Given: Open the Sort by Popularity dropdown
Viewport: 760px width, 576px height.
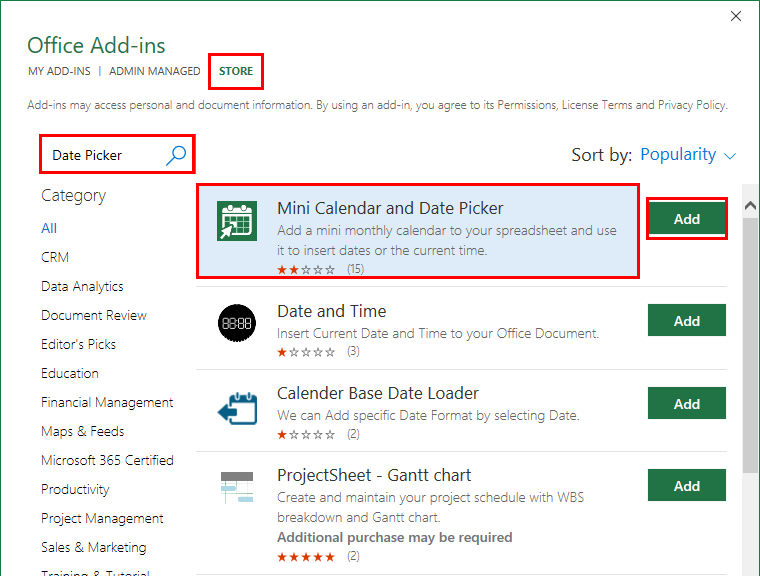Looking at the screenshot, I should point(688,155).
